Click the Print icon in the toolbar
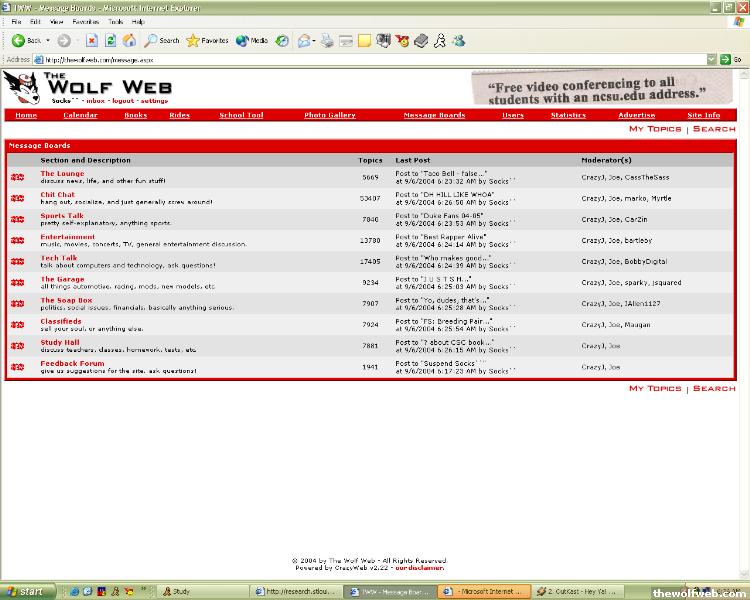Viewport: 750px width, 600px height. 327,41
